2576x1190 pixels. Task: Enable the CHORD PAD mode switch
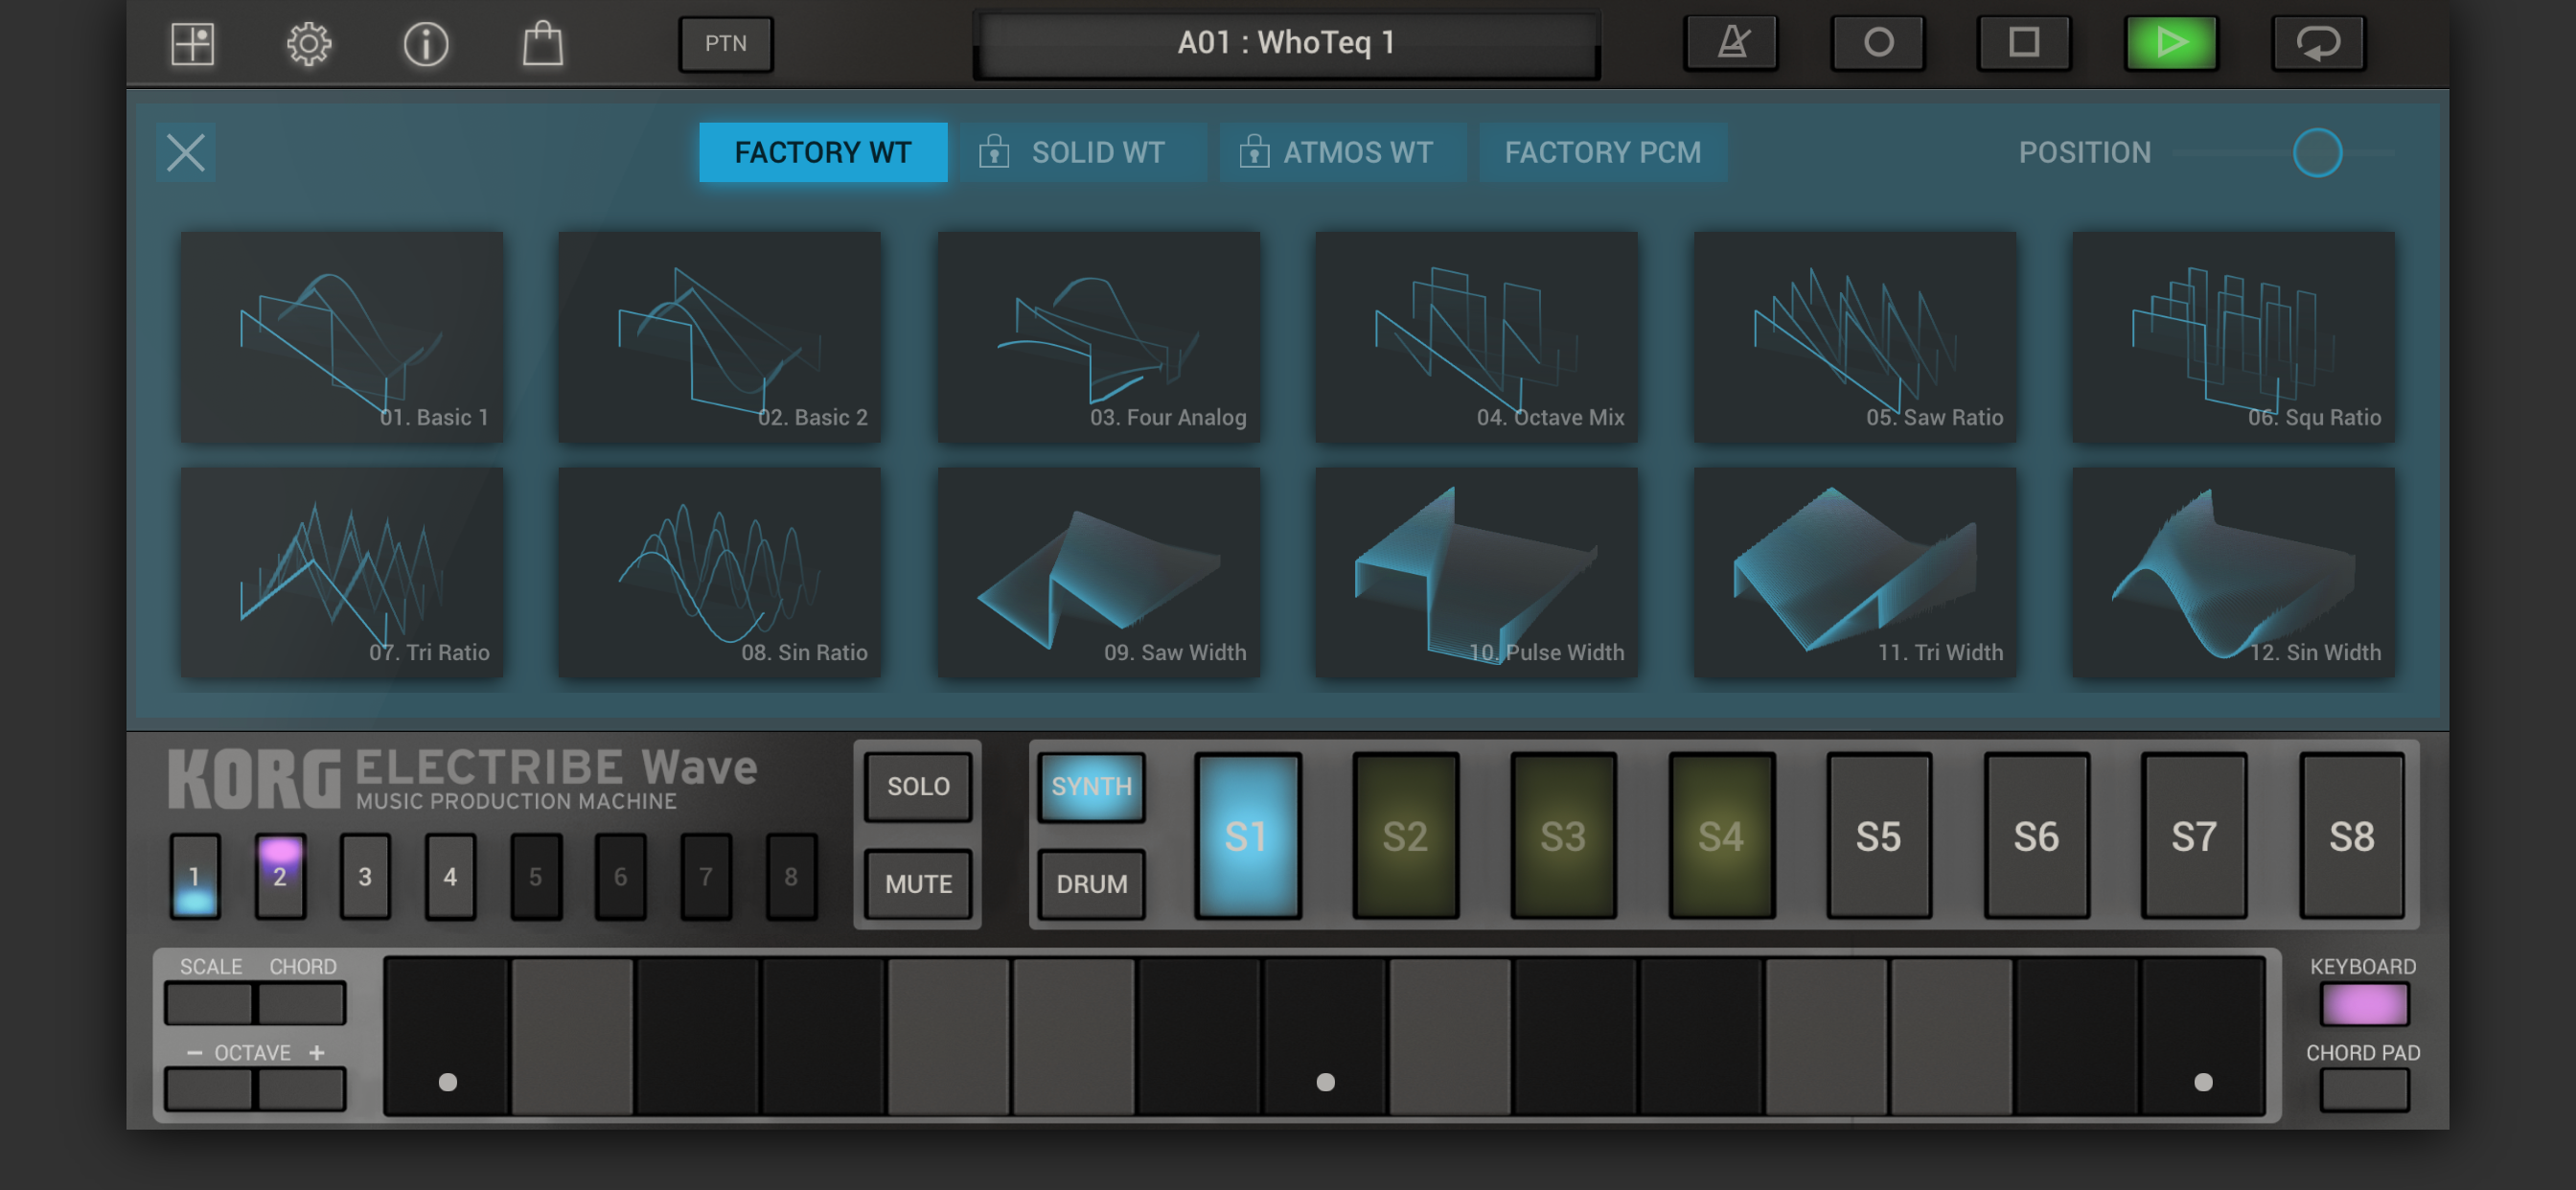(2363, 1090)
